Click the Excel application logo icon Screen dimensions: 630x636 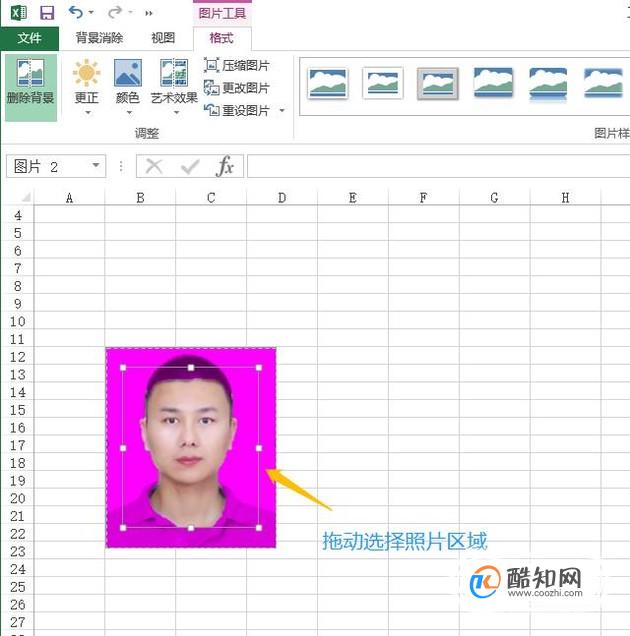point(19,13)
